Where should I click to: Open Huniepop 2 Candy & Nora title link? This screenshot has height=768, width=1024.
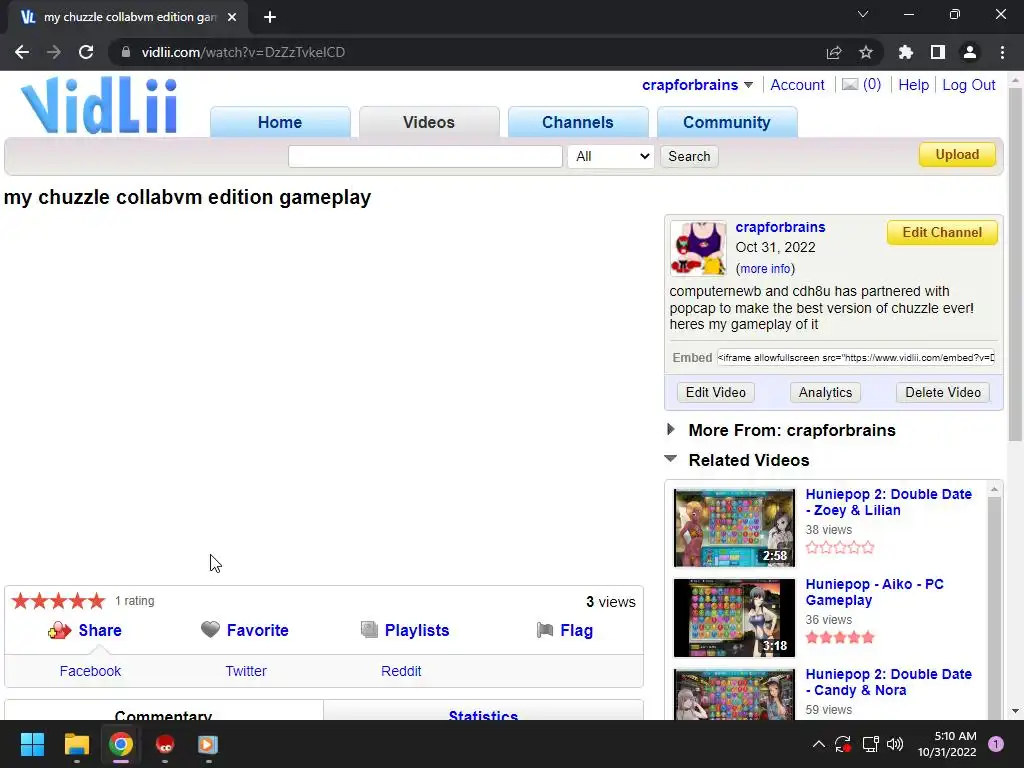click(x=888, y=682)
